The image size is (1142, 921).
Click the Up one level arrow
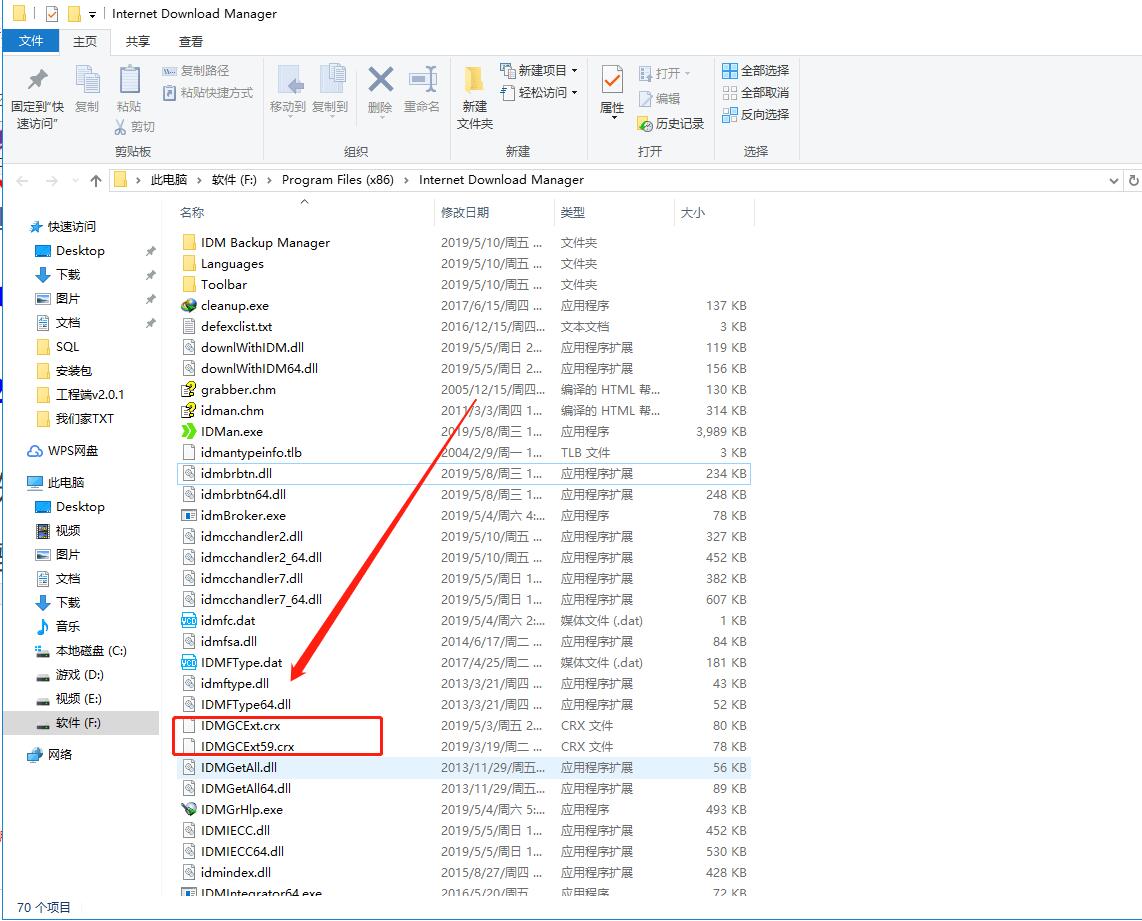point(95,181)
